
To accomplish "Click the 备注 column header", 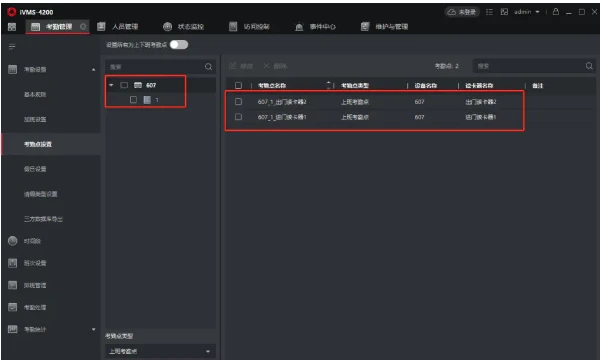I will 538,86.
